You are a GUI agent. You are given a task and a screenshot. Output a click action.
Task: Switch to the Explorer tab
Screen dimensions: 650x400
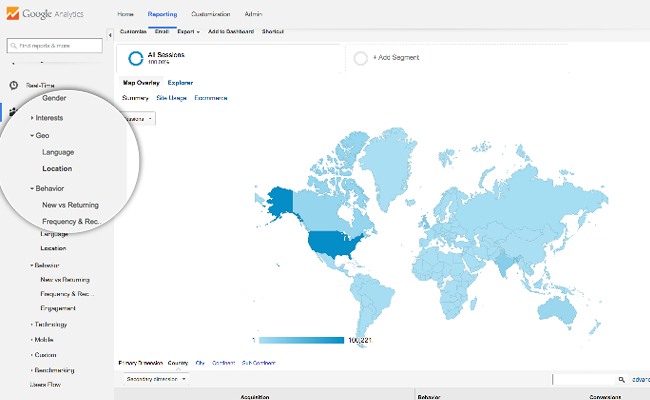[180, 82]
